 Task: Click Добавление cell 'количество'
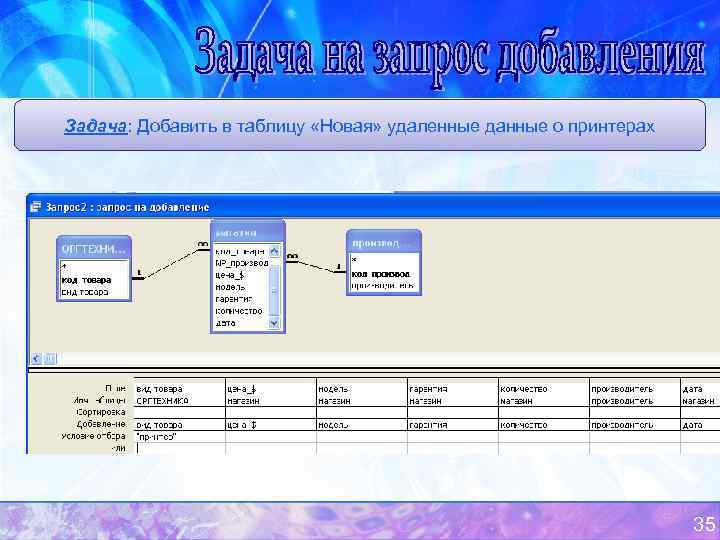pos(543,425)
